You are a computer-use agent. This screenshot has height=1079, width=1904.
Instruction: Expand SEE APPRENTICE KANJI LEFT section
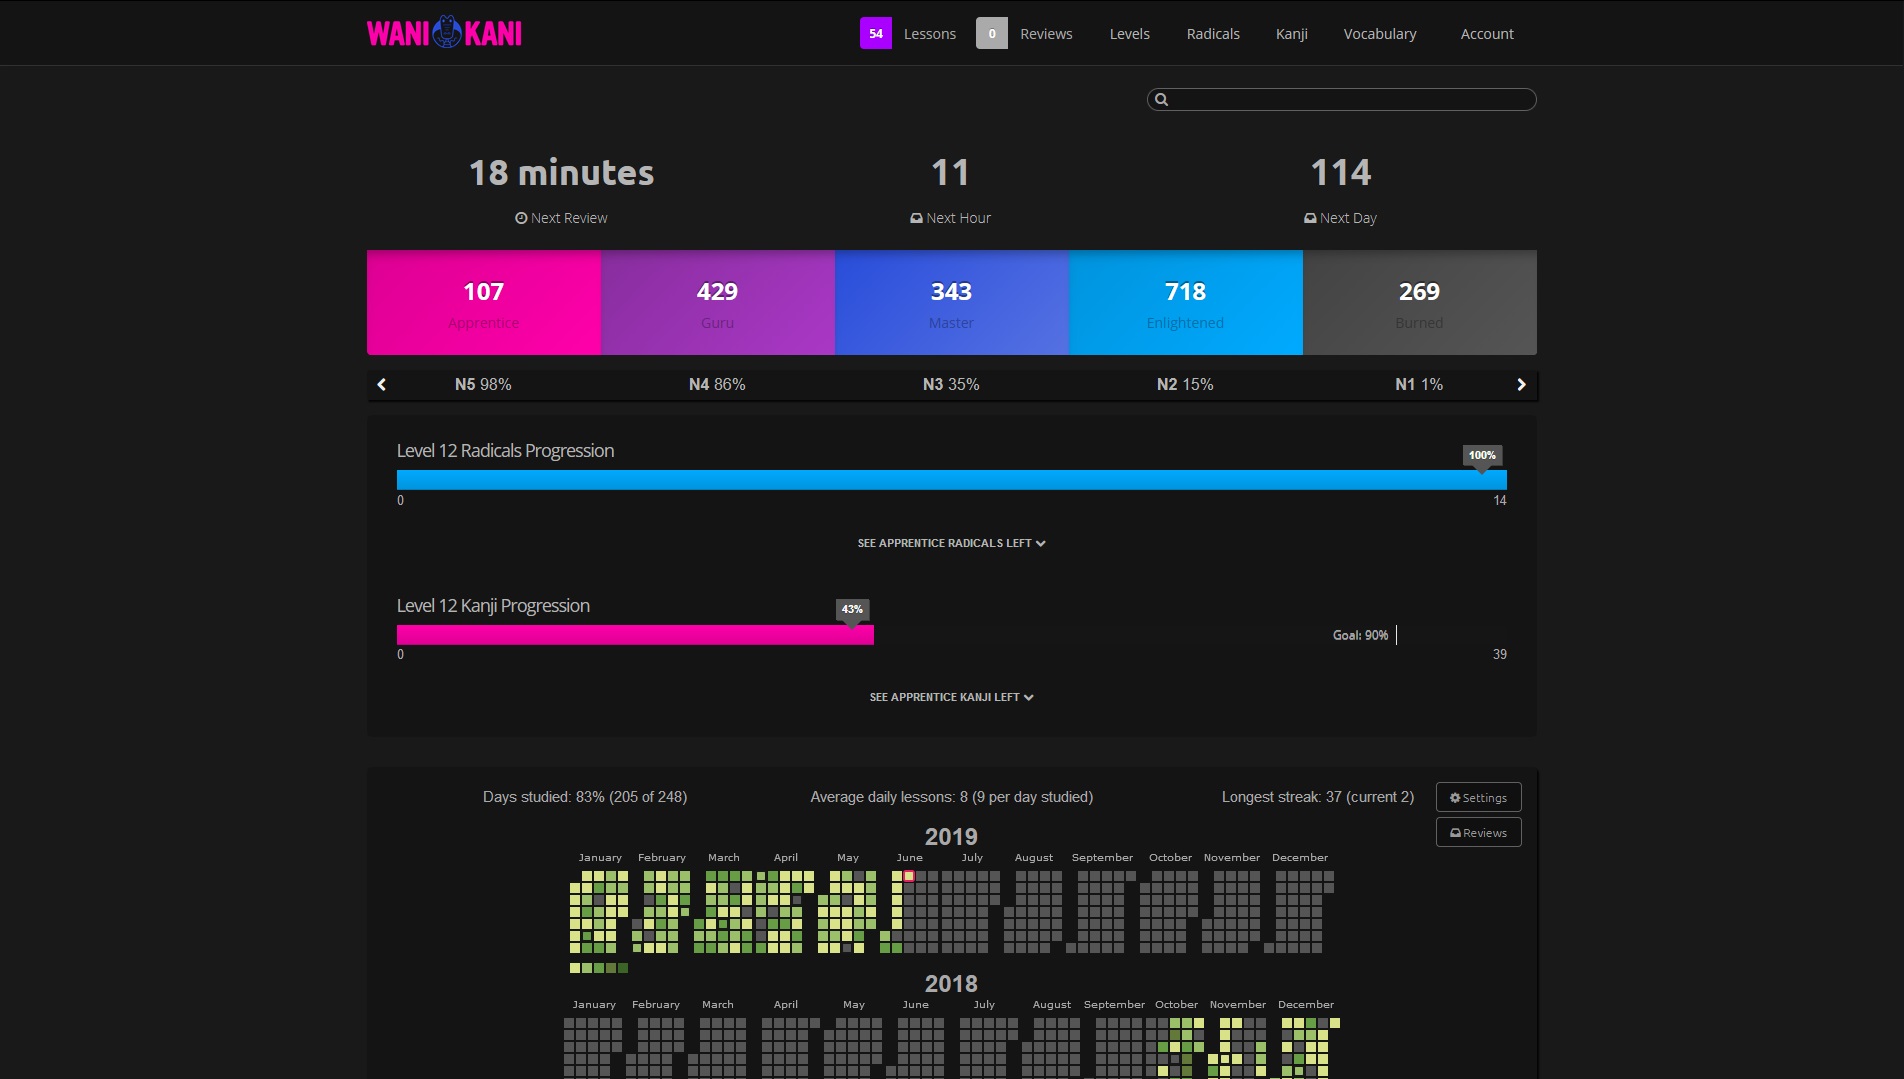[x=950, y=697]
